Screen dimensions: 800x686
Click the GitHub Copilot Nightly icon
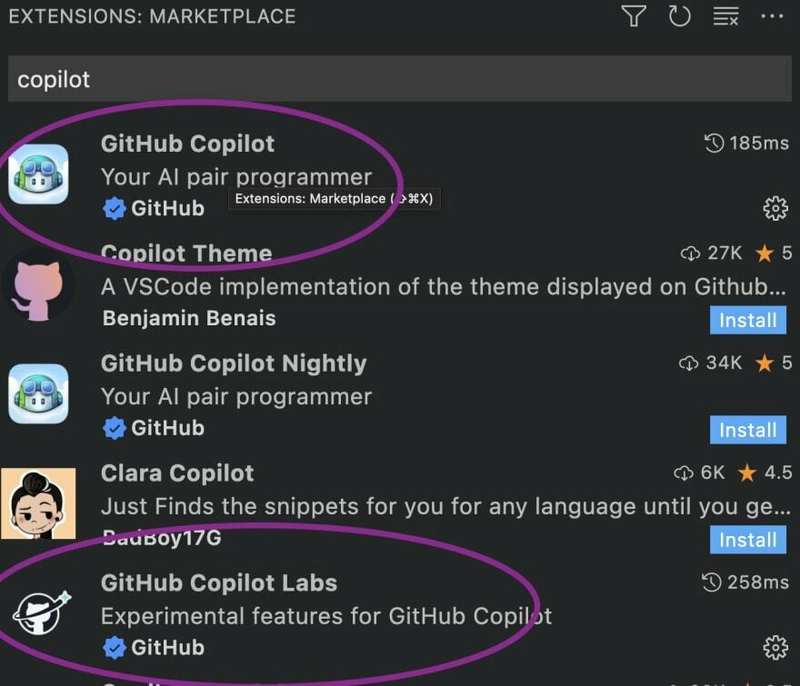coord(39,394)
